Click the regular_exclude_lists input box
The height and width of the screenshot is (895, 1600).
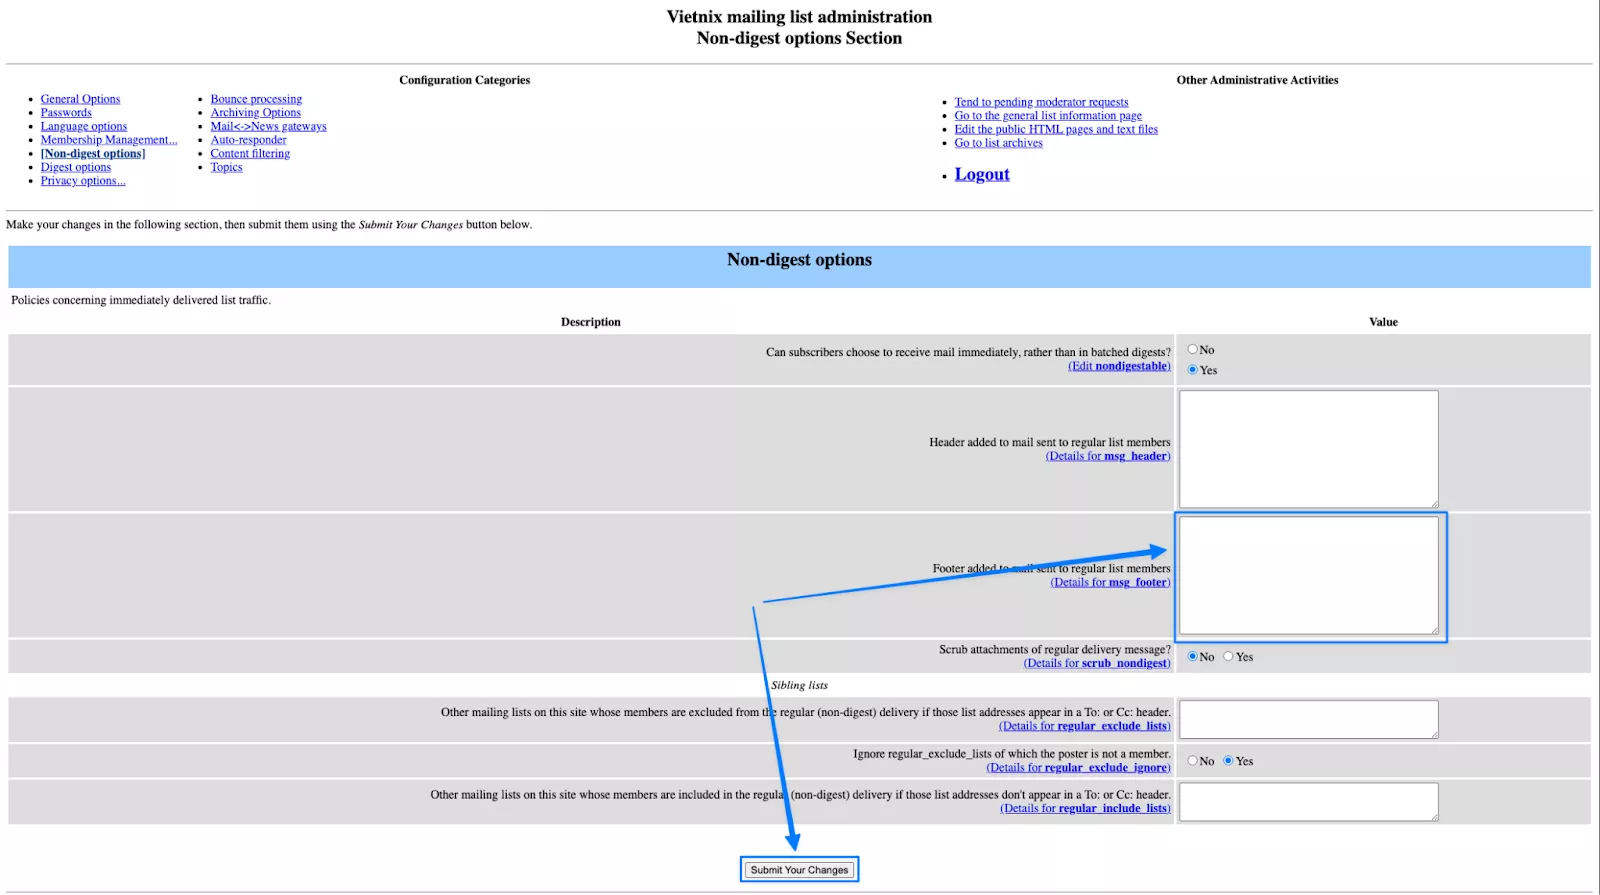coord(1308,719)
